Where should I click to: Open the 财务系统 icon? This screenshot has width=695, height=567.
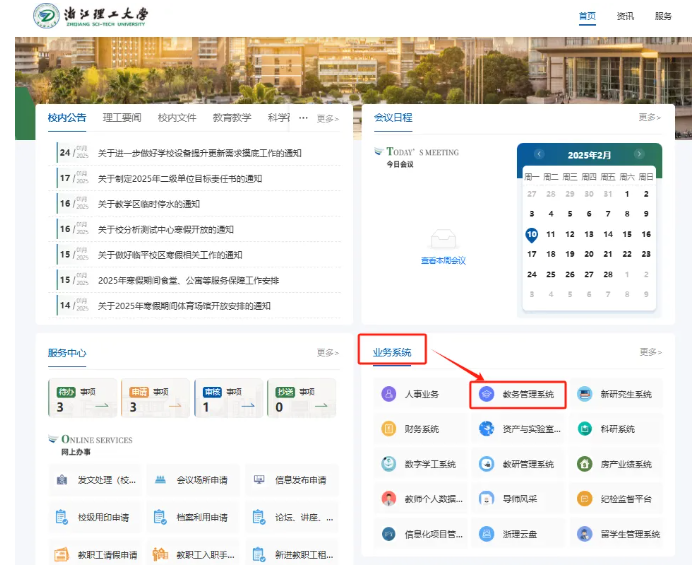389,429
